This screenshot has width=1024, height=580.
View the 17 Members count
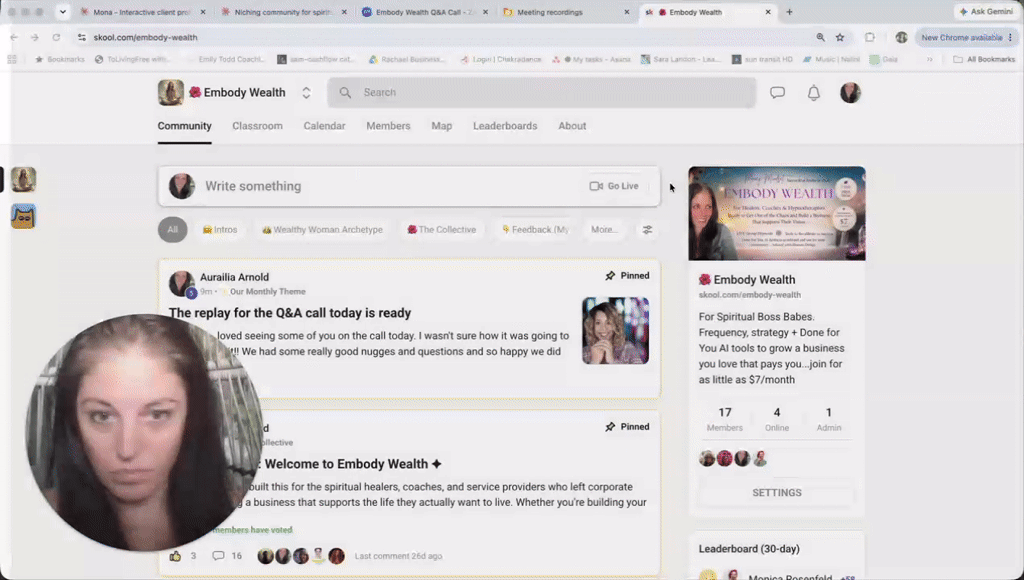725,419
